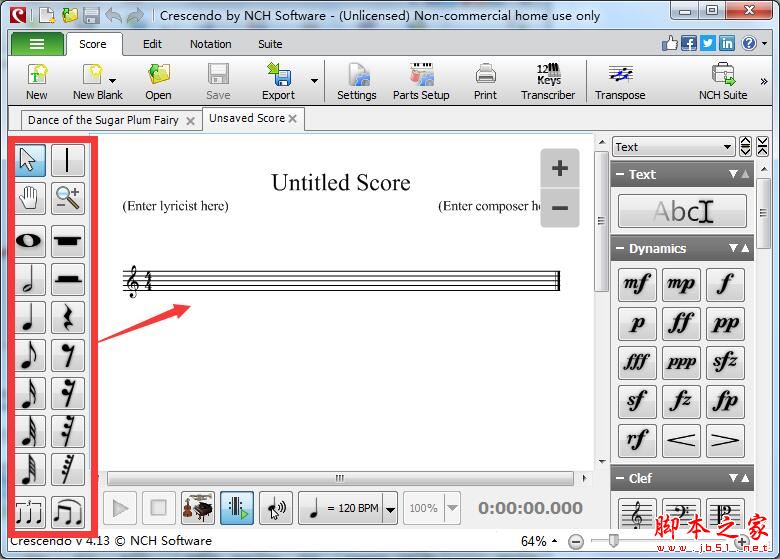Select the eighth rest tool

[x=68, y=355]
